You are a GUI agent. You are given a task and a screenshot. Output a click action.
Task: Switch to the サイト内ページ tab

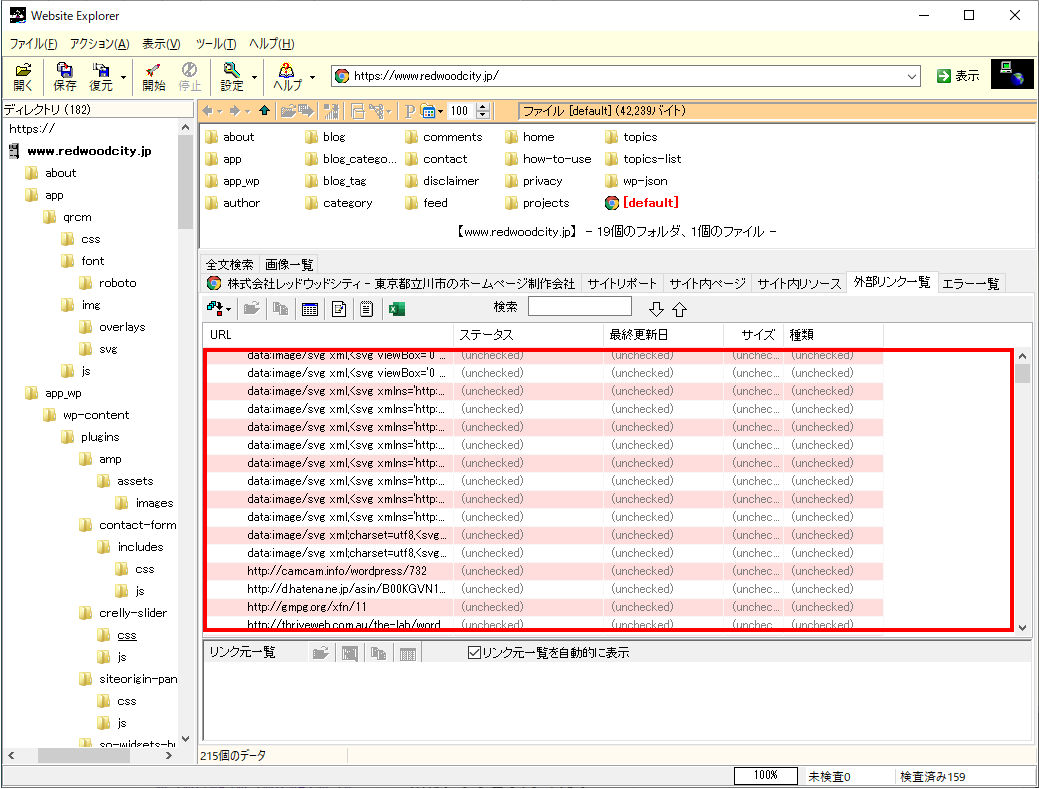[x=707, y=284]
